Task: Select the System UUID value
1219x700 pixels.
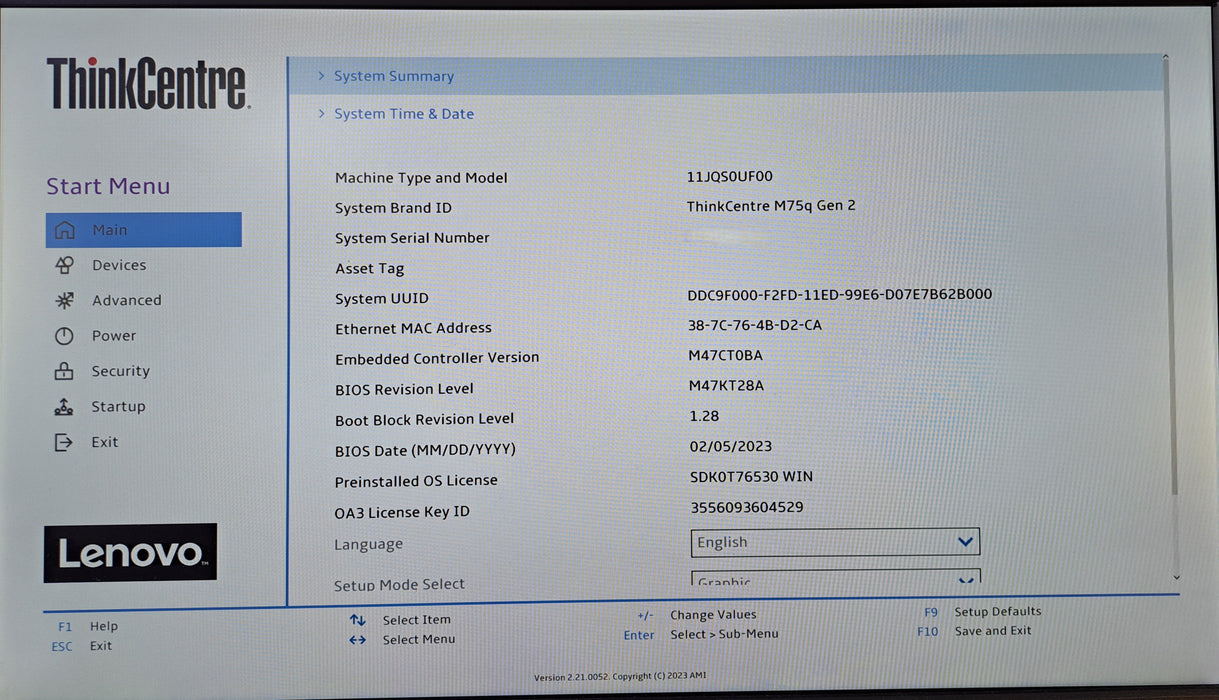Action: pos(840,295)
